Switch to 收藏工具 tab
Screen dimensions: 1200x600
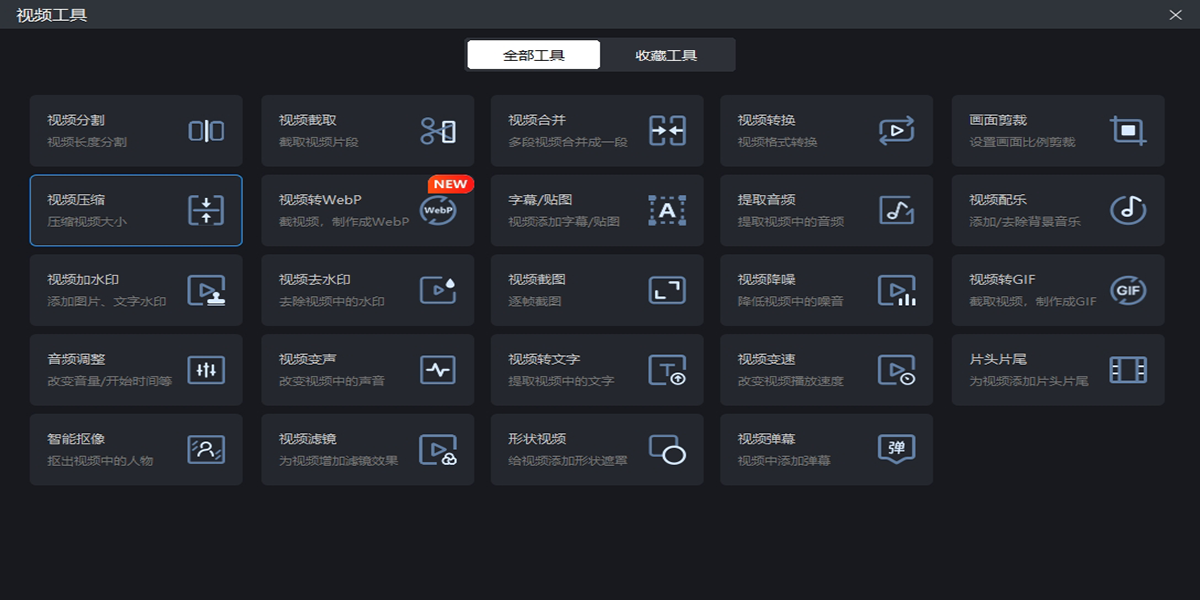tap(666, 55)
